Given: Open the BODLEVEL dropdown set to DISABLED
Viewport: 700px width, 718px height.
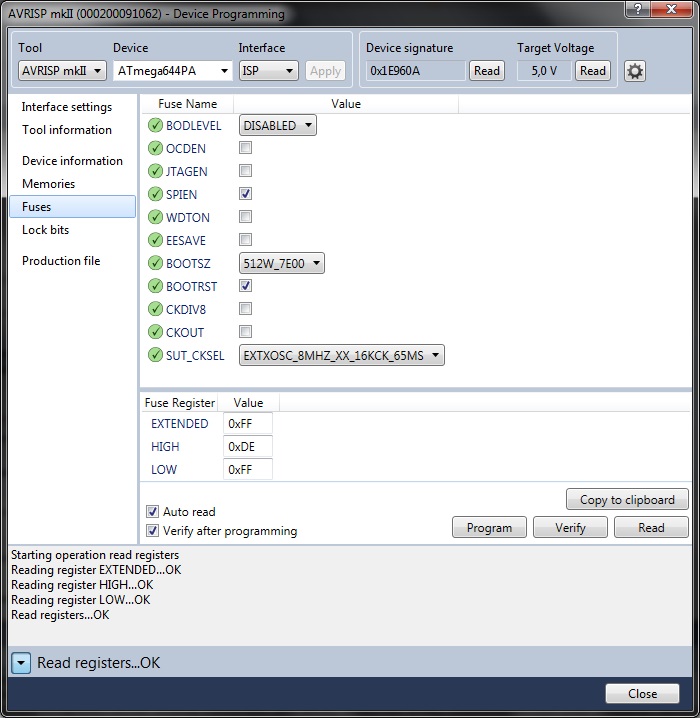Looking at the screenshot, I should pyautogui.click(x=277, y=125).
